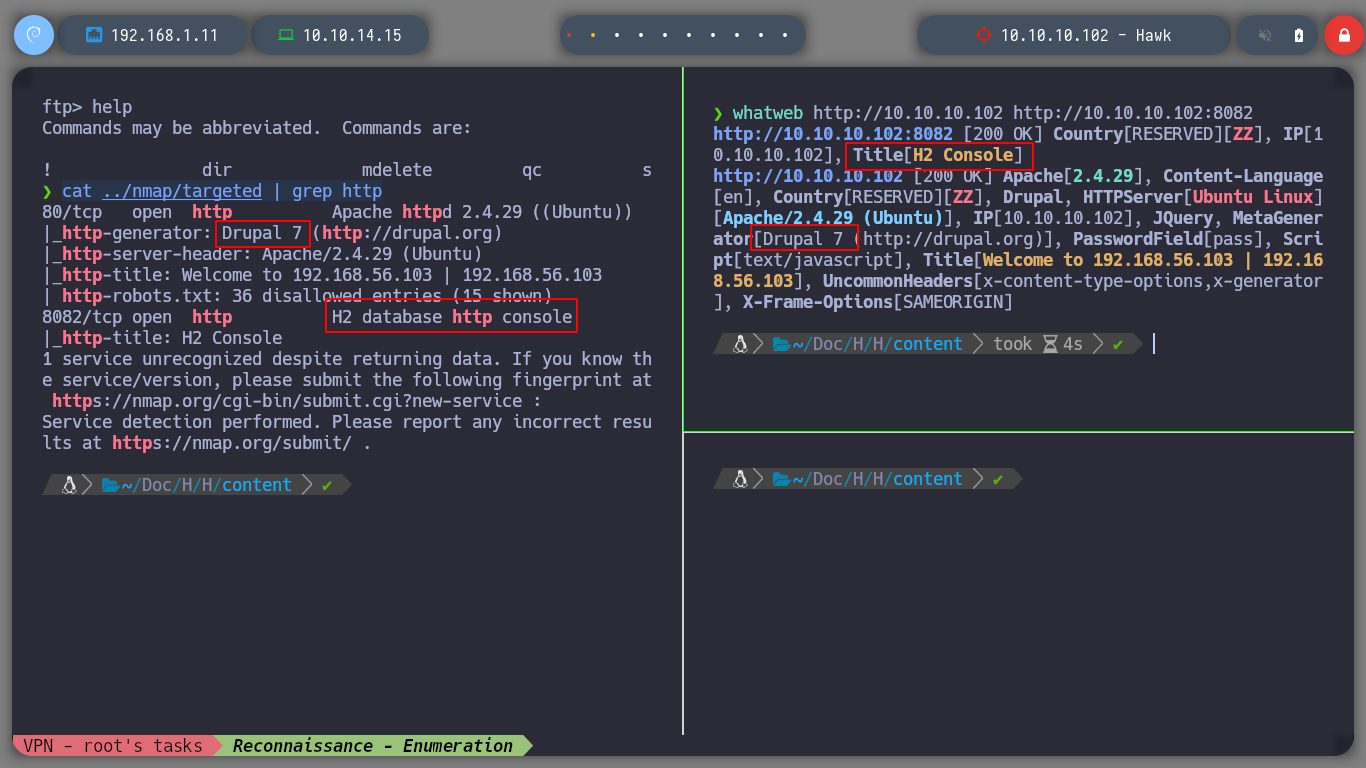Click the http://10.10.10.102:8082 URL in whatweb output
Image resolution: width=1366 pixels, height=768 pixels.
click(833, 134)
